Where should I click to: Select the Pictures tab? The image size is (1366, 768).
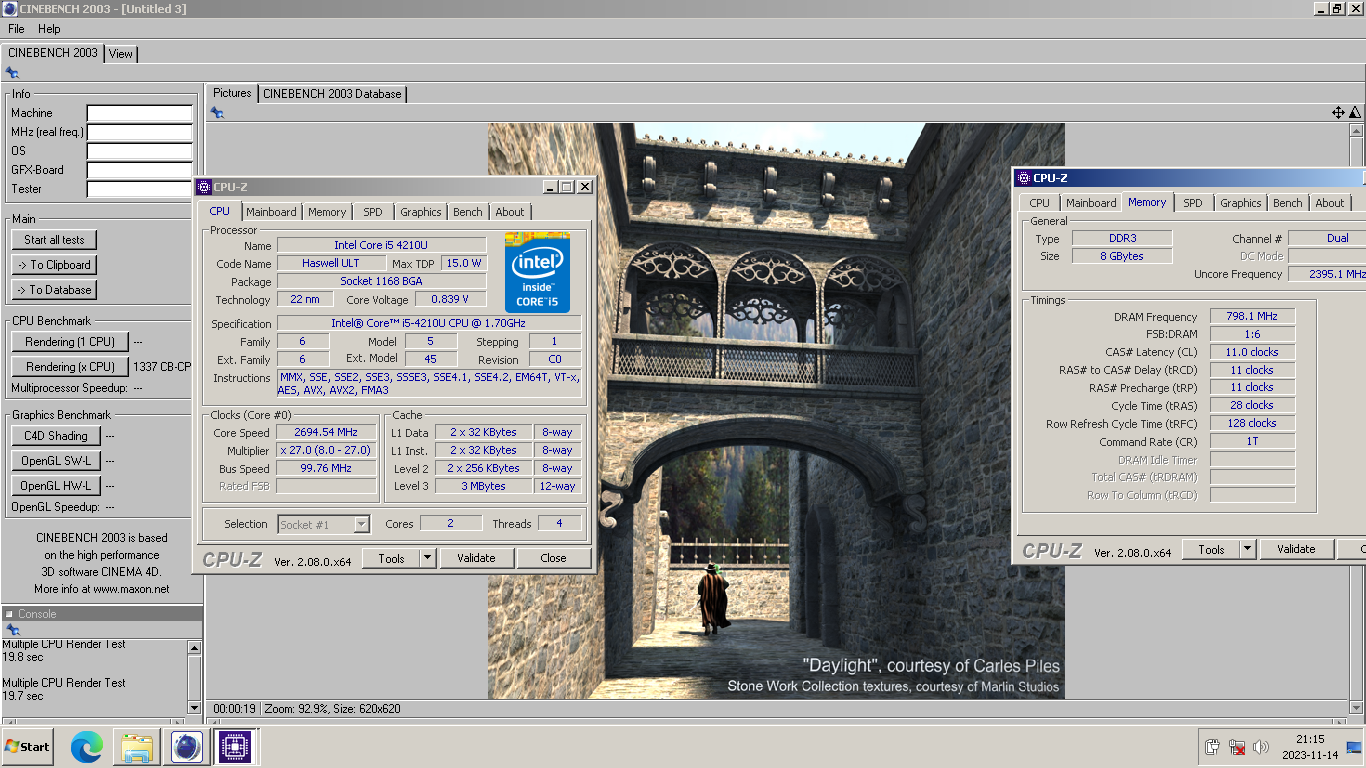(232, 93)
